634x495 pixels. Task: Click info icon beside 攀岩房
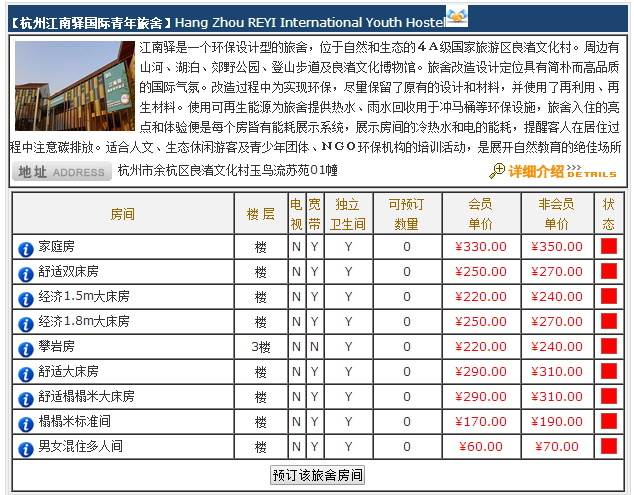click(x=25, y=350)
